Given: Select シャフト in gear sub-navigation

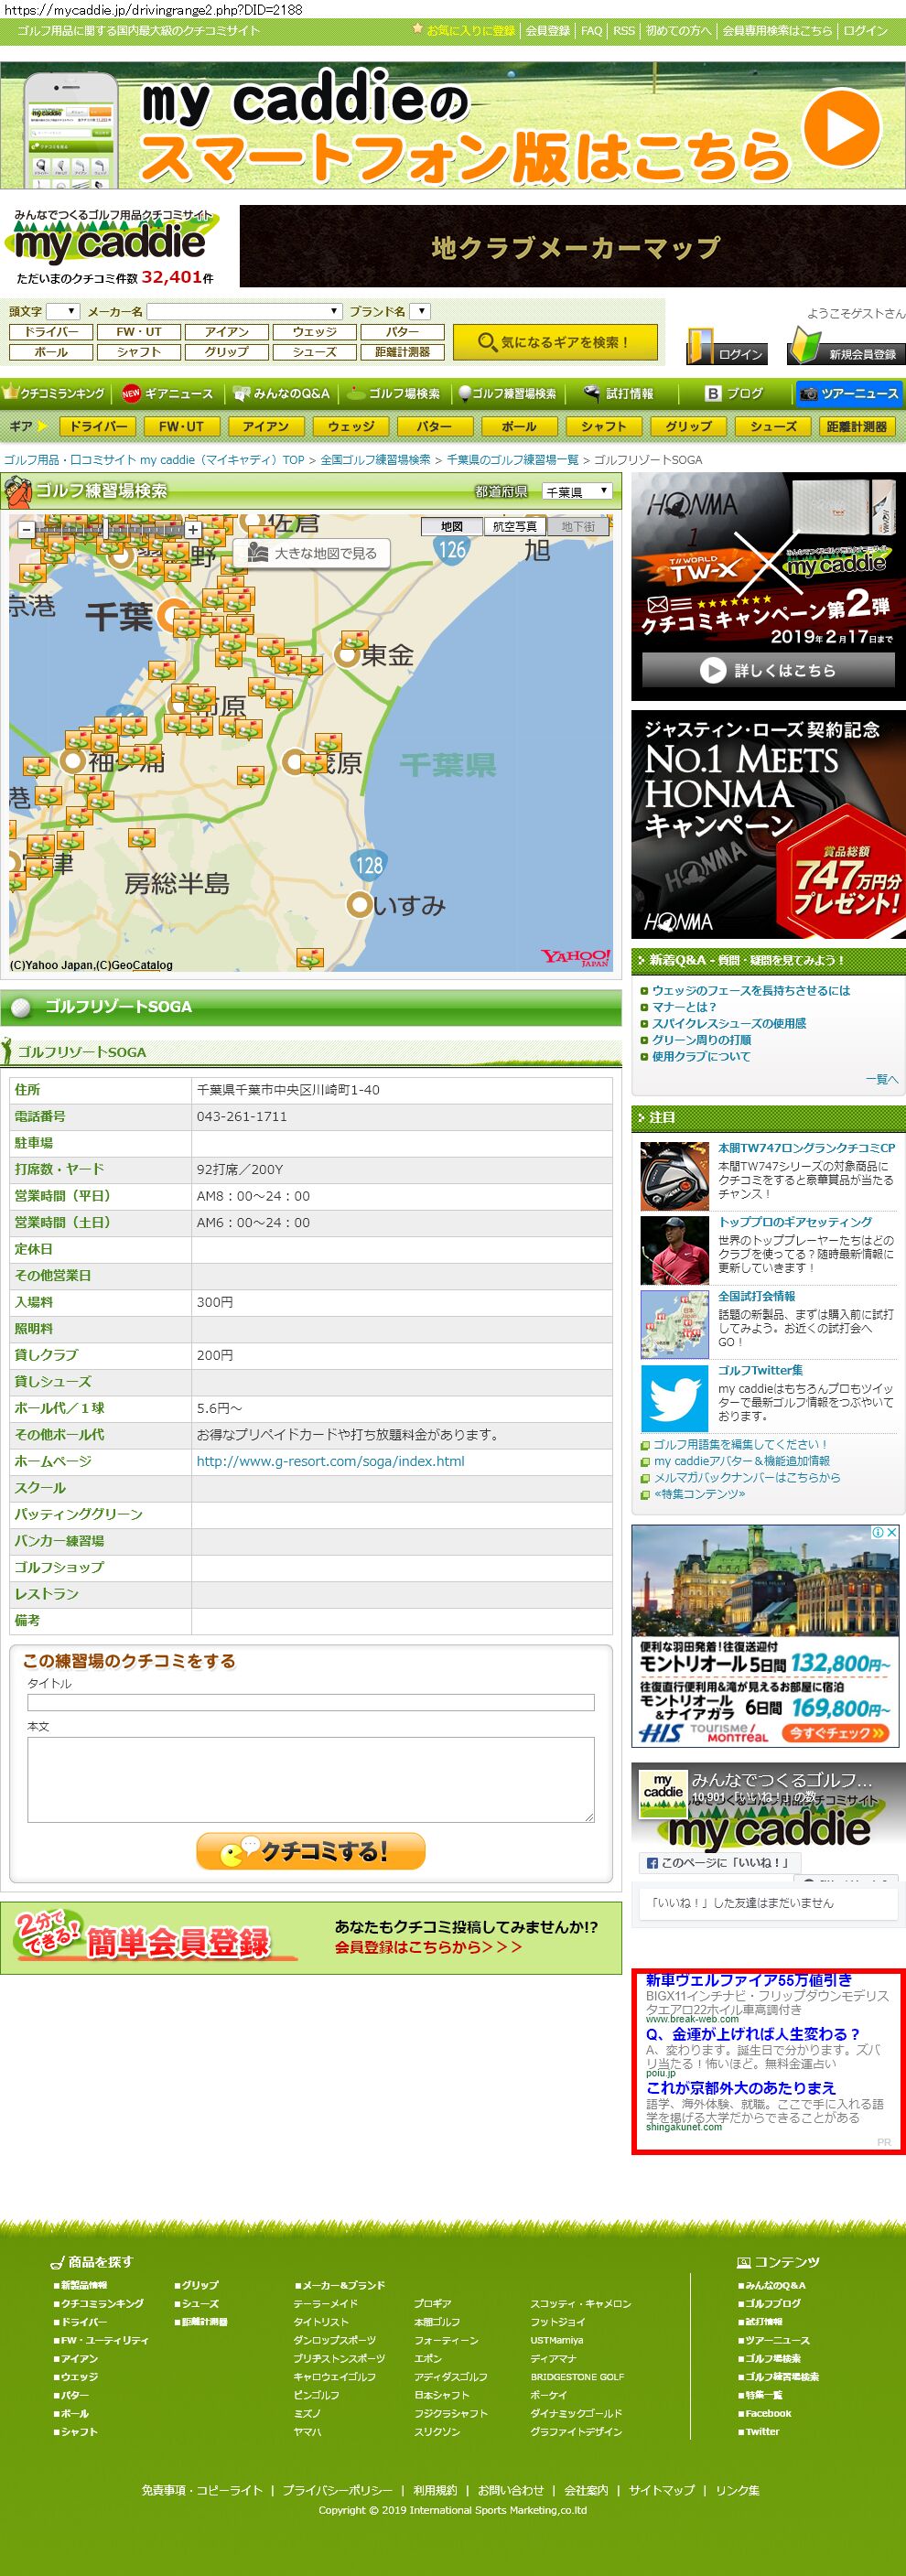Looking at the screenshot, I should (604, 426).
